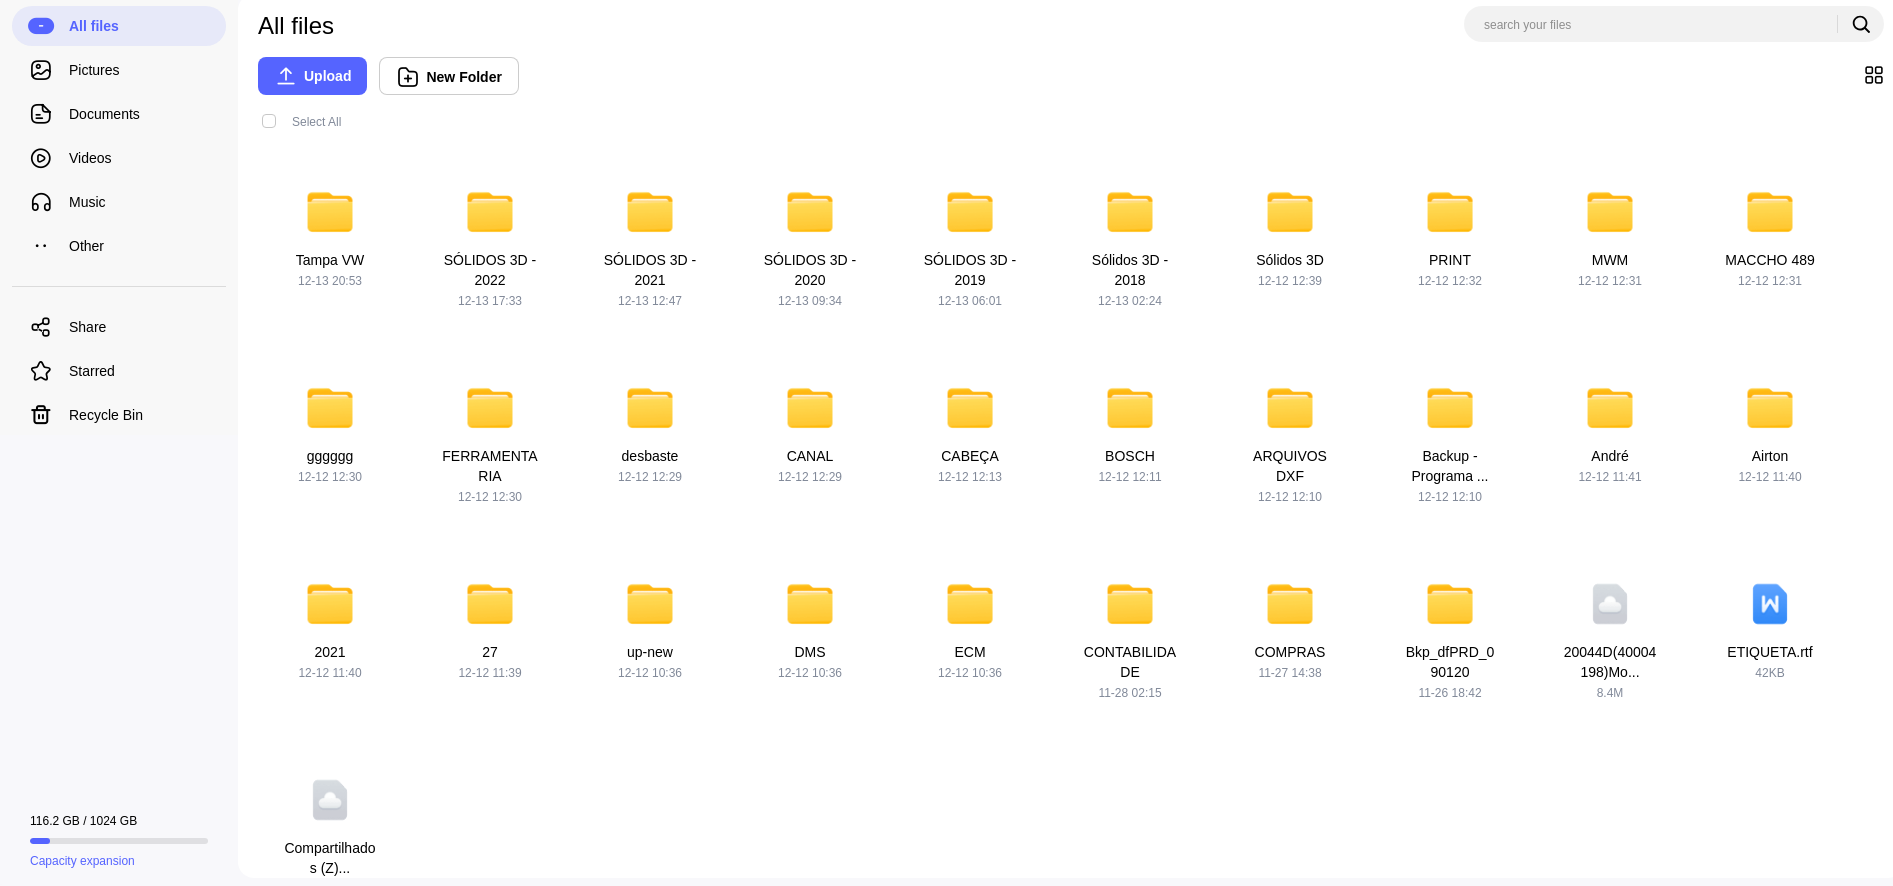1893x886 pixels.
Task: Open the ETIQUETA.rtf document icon
Action: 1770,604
